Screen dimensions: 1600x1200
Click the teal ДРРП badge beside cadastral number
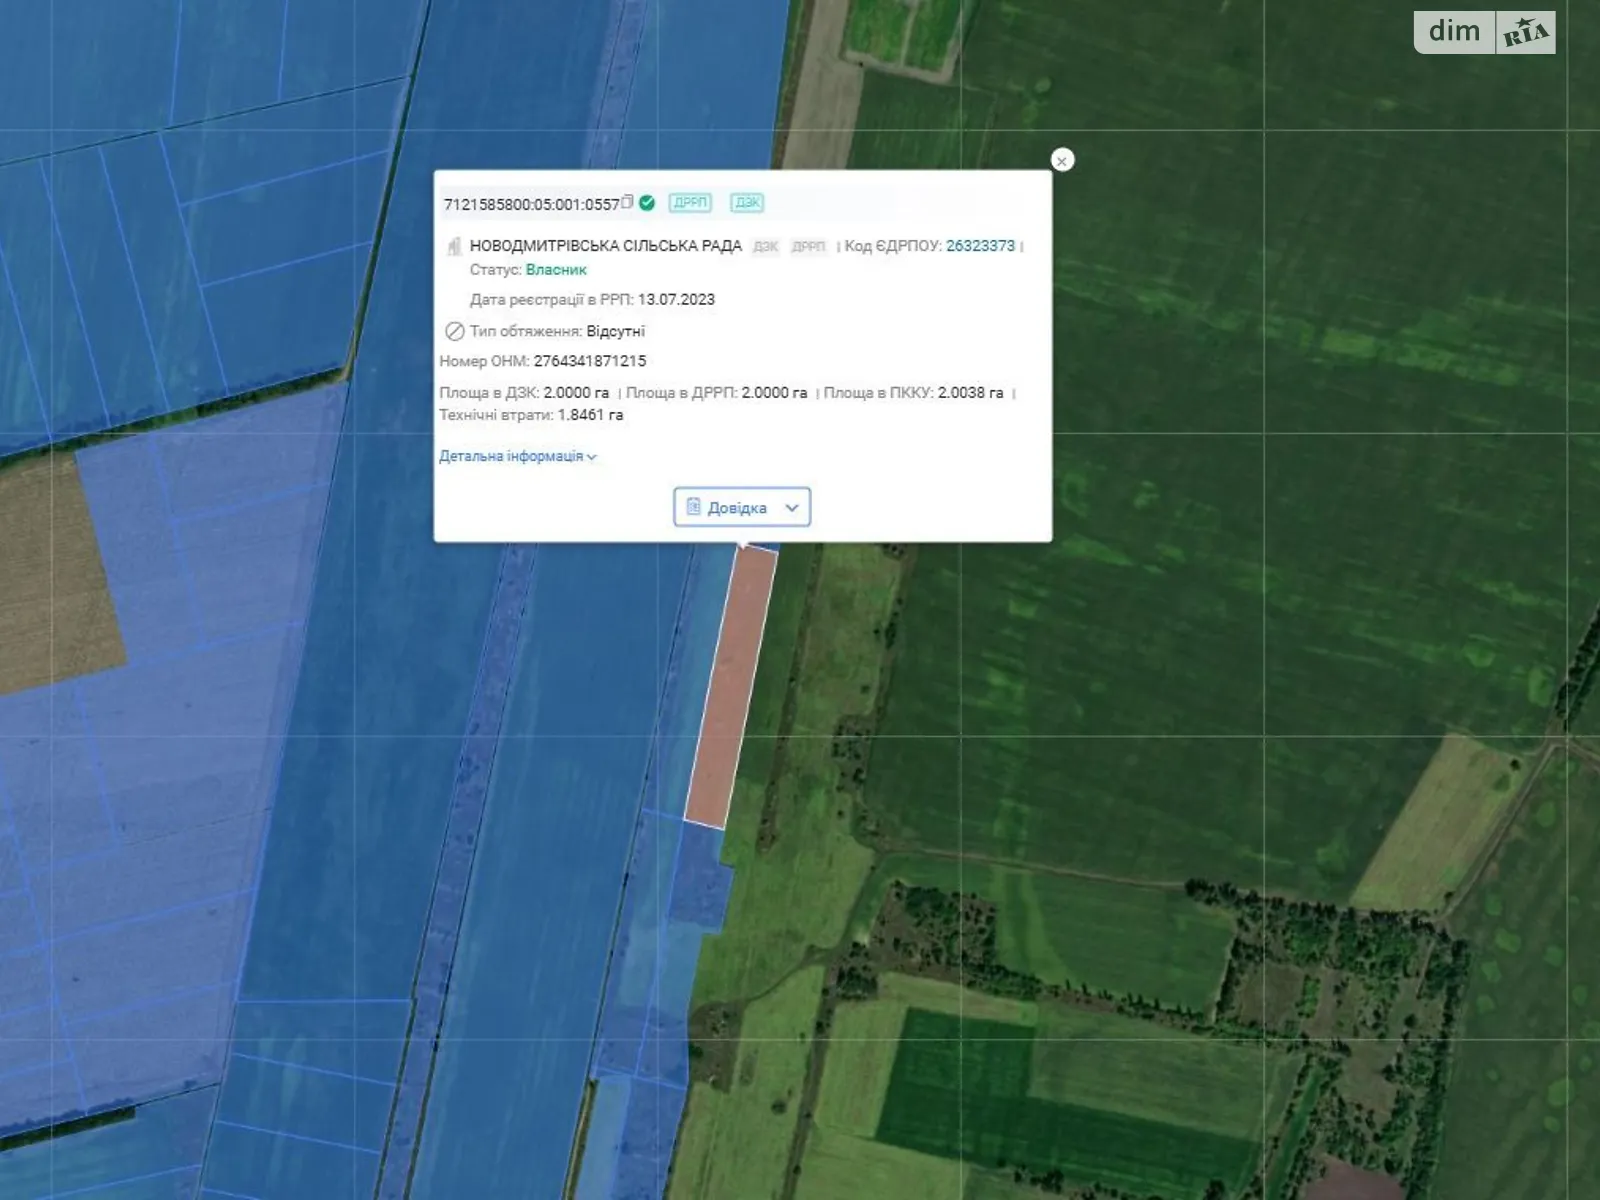pyautogui.click(x=690, y=203)
